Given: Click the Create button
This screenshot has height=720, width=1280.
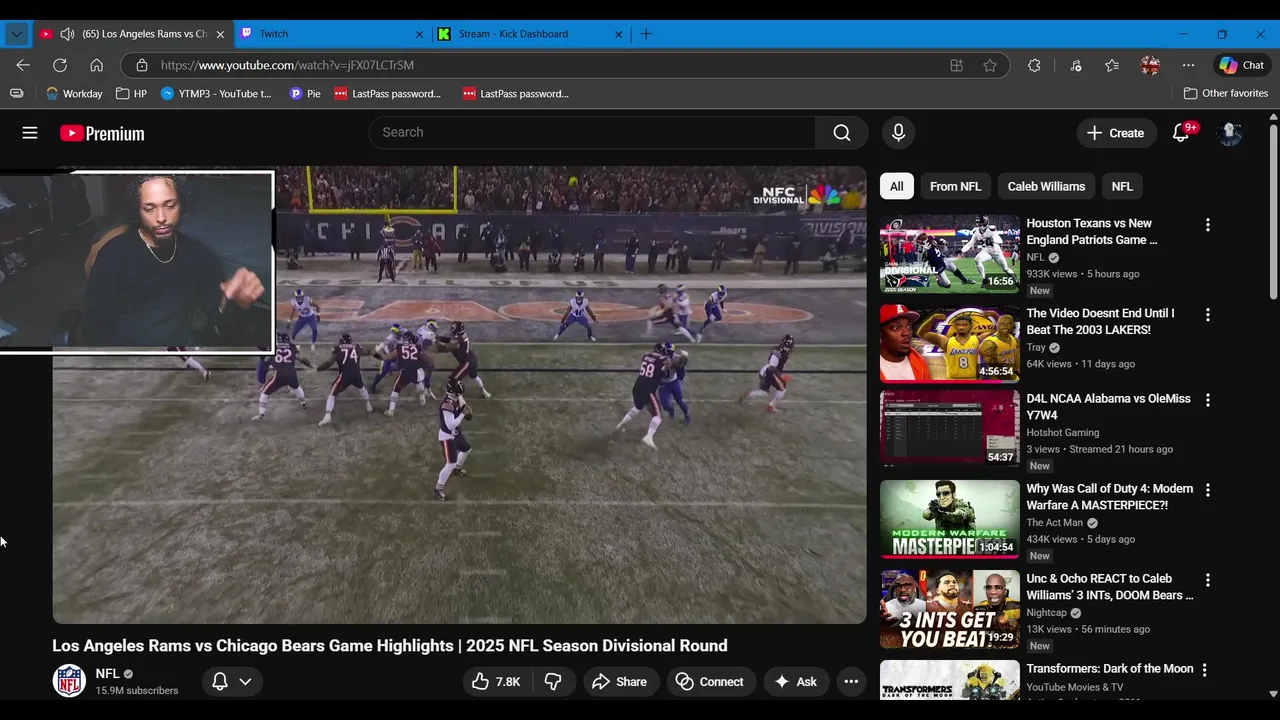Looking at the screenshot, I should click(1115, 133).
